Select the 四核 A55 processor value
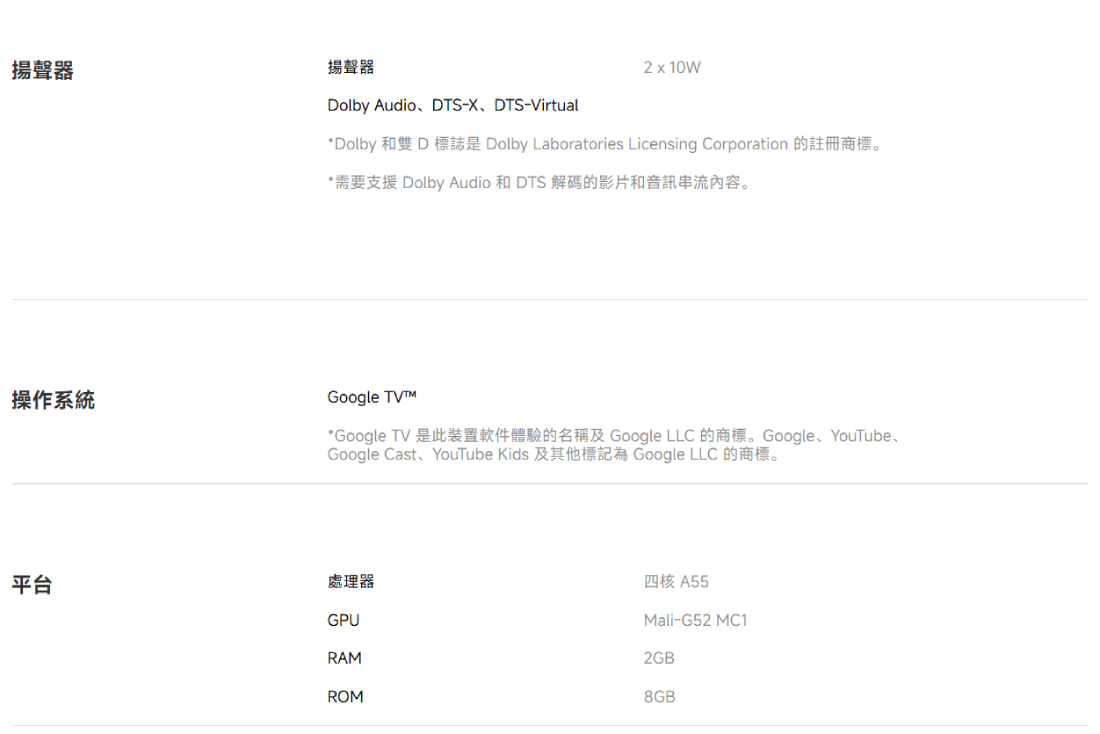The width and height of the screenshot is (1100, 734). click(676, 581)
